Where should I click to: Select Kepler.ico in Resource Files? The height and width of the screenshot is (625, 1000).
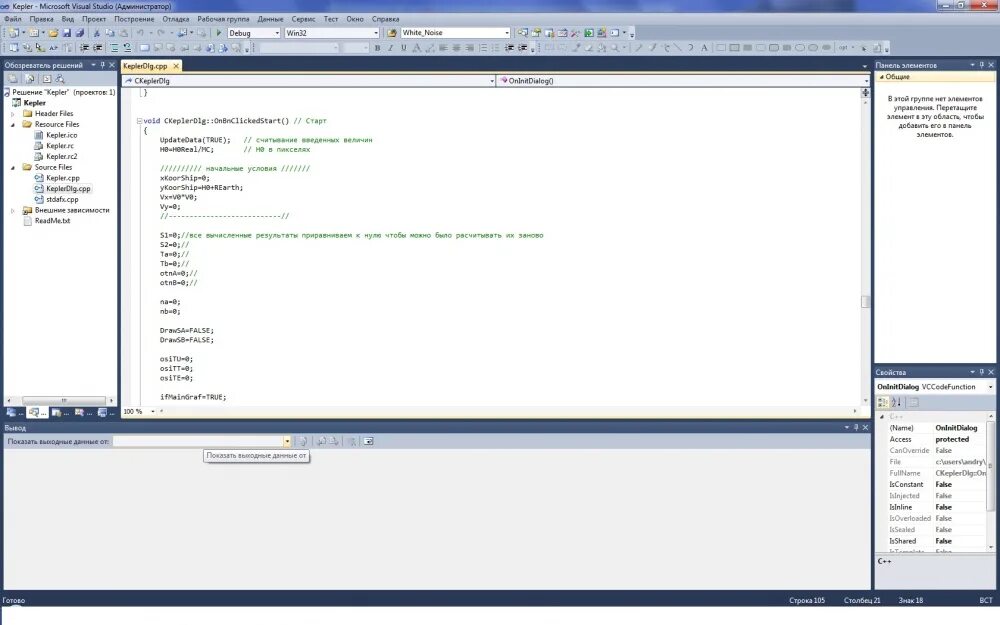[x=61, y=135]
